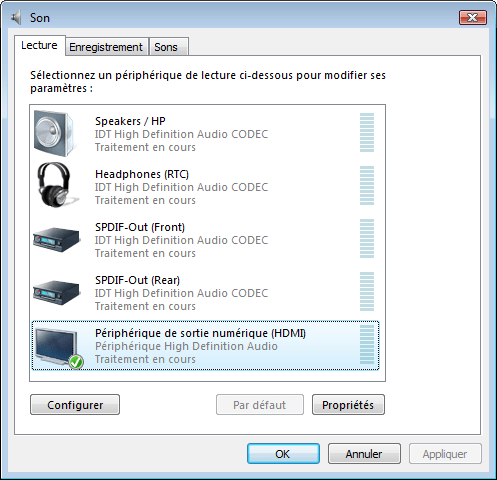Click Annuler to cancel changes

[364, 454]
